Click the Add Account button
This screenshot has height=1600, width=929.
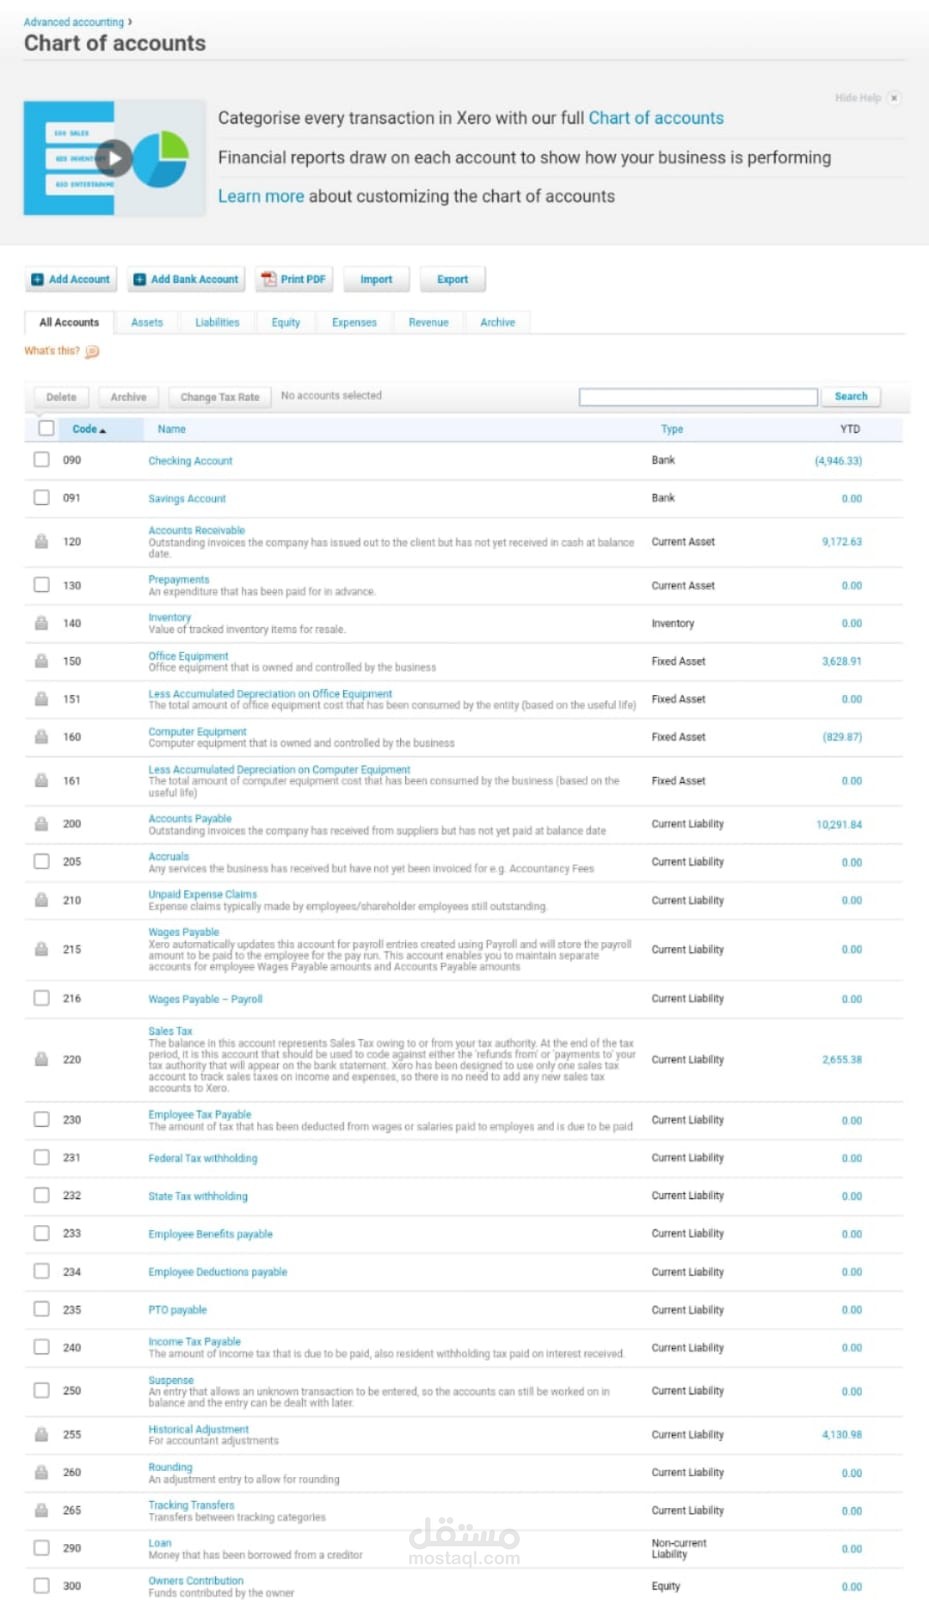pos(71,279)
